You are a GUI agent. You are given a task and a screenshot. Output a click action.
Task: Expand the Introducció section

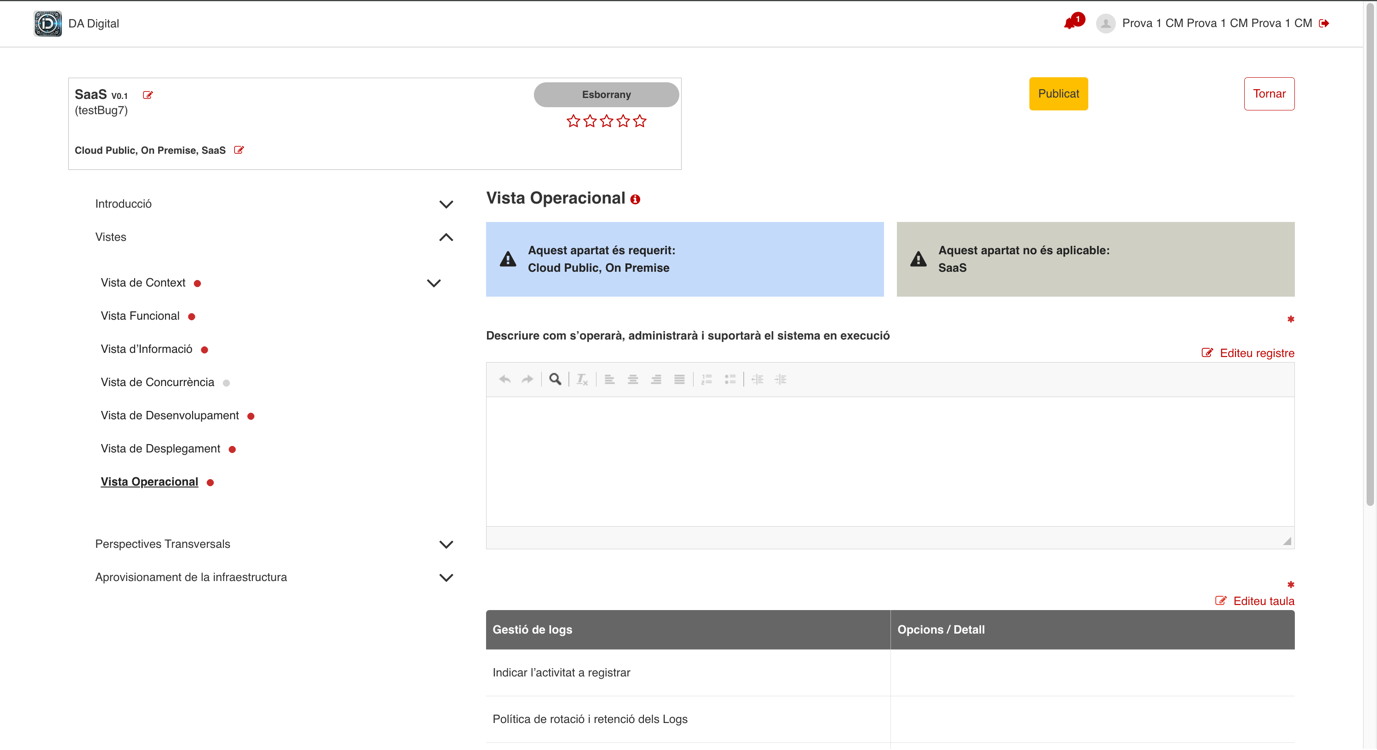(446, 204)
